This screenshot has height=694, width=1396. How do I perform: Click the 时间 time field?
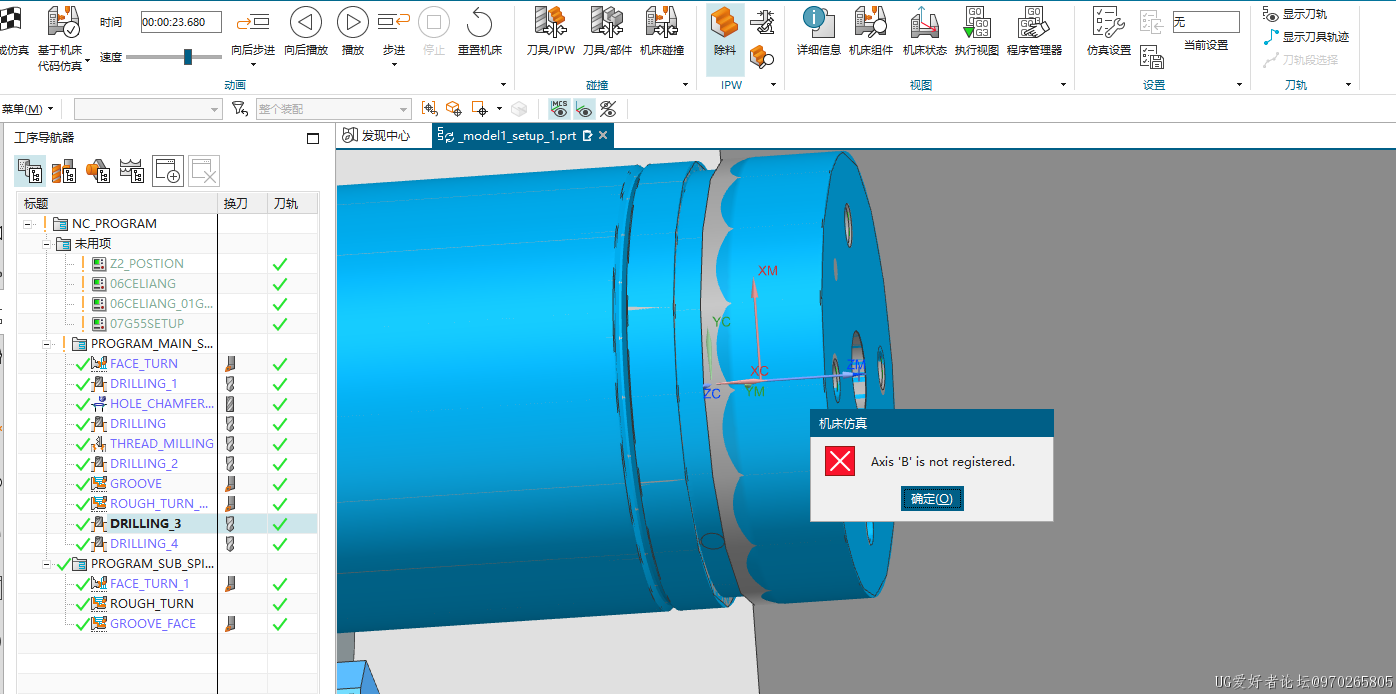pos(181,22)
